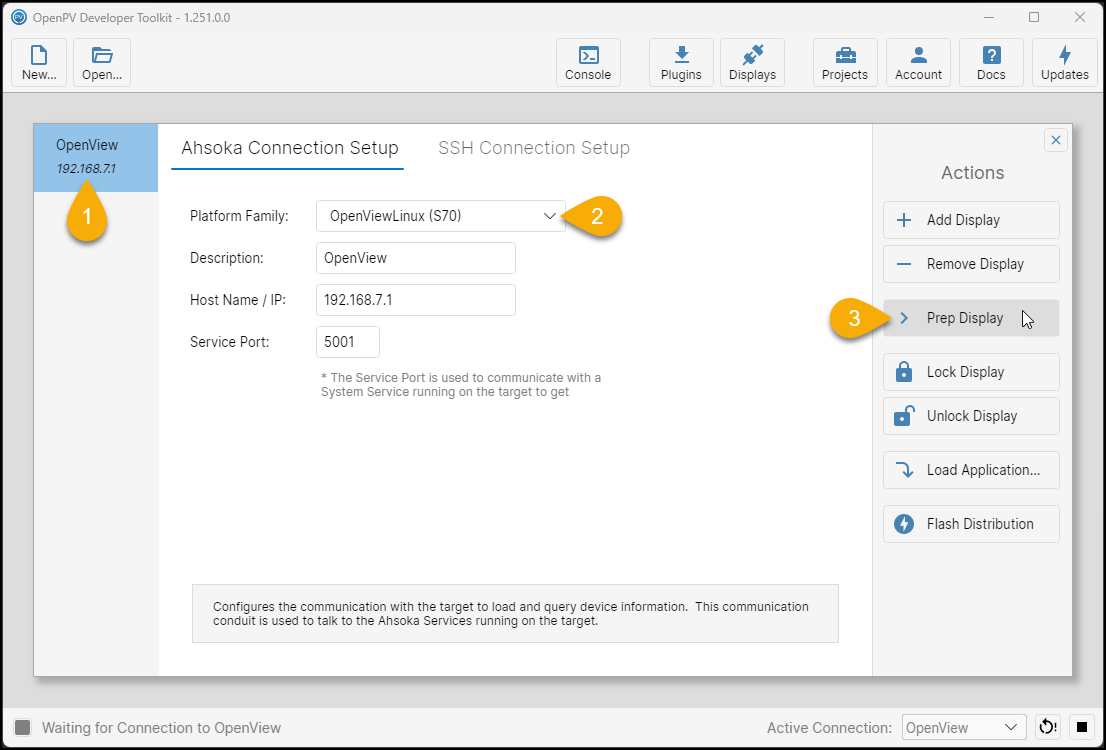Viewport: 1106px width, 750px height.
Task: Open the Console toolbar button
Action: pos(588,63)
